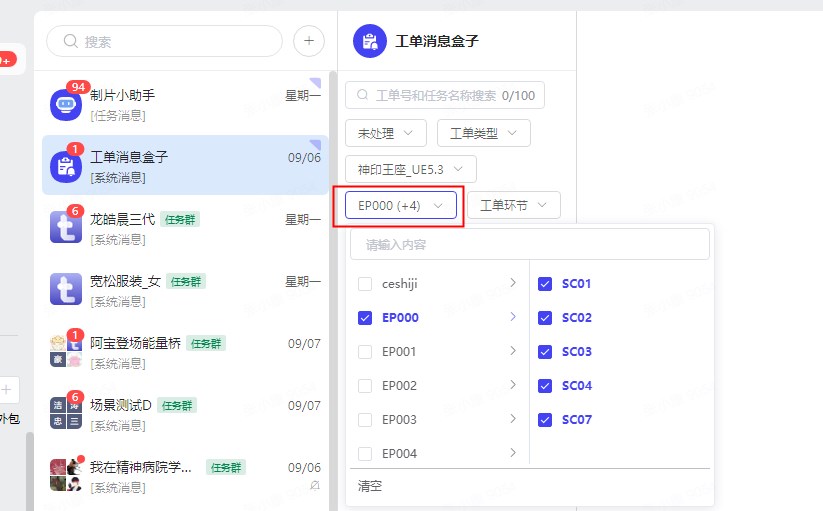Open 宽松服装_女 group avatar
This screenshot has width=823, height=511.
(65, 290)
